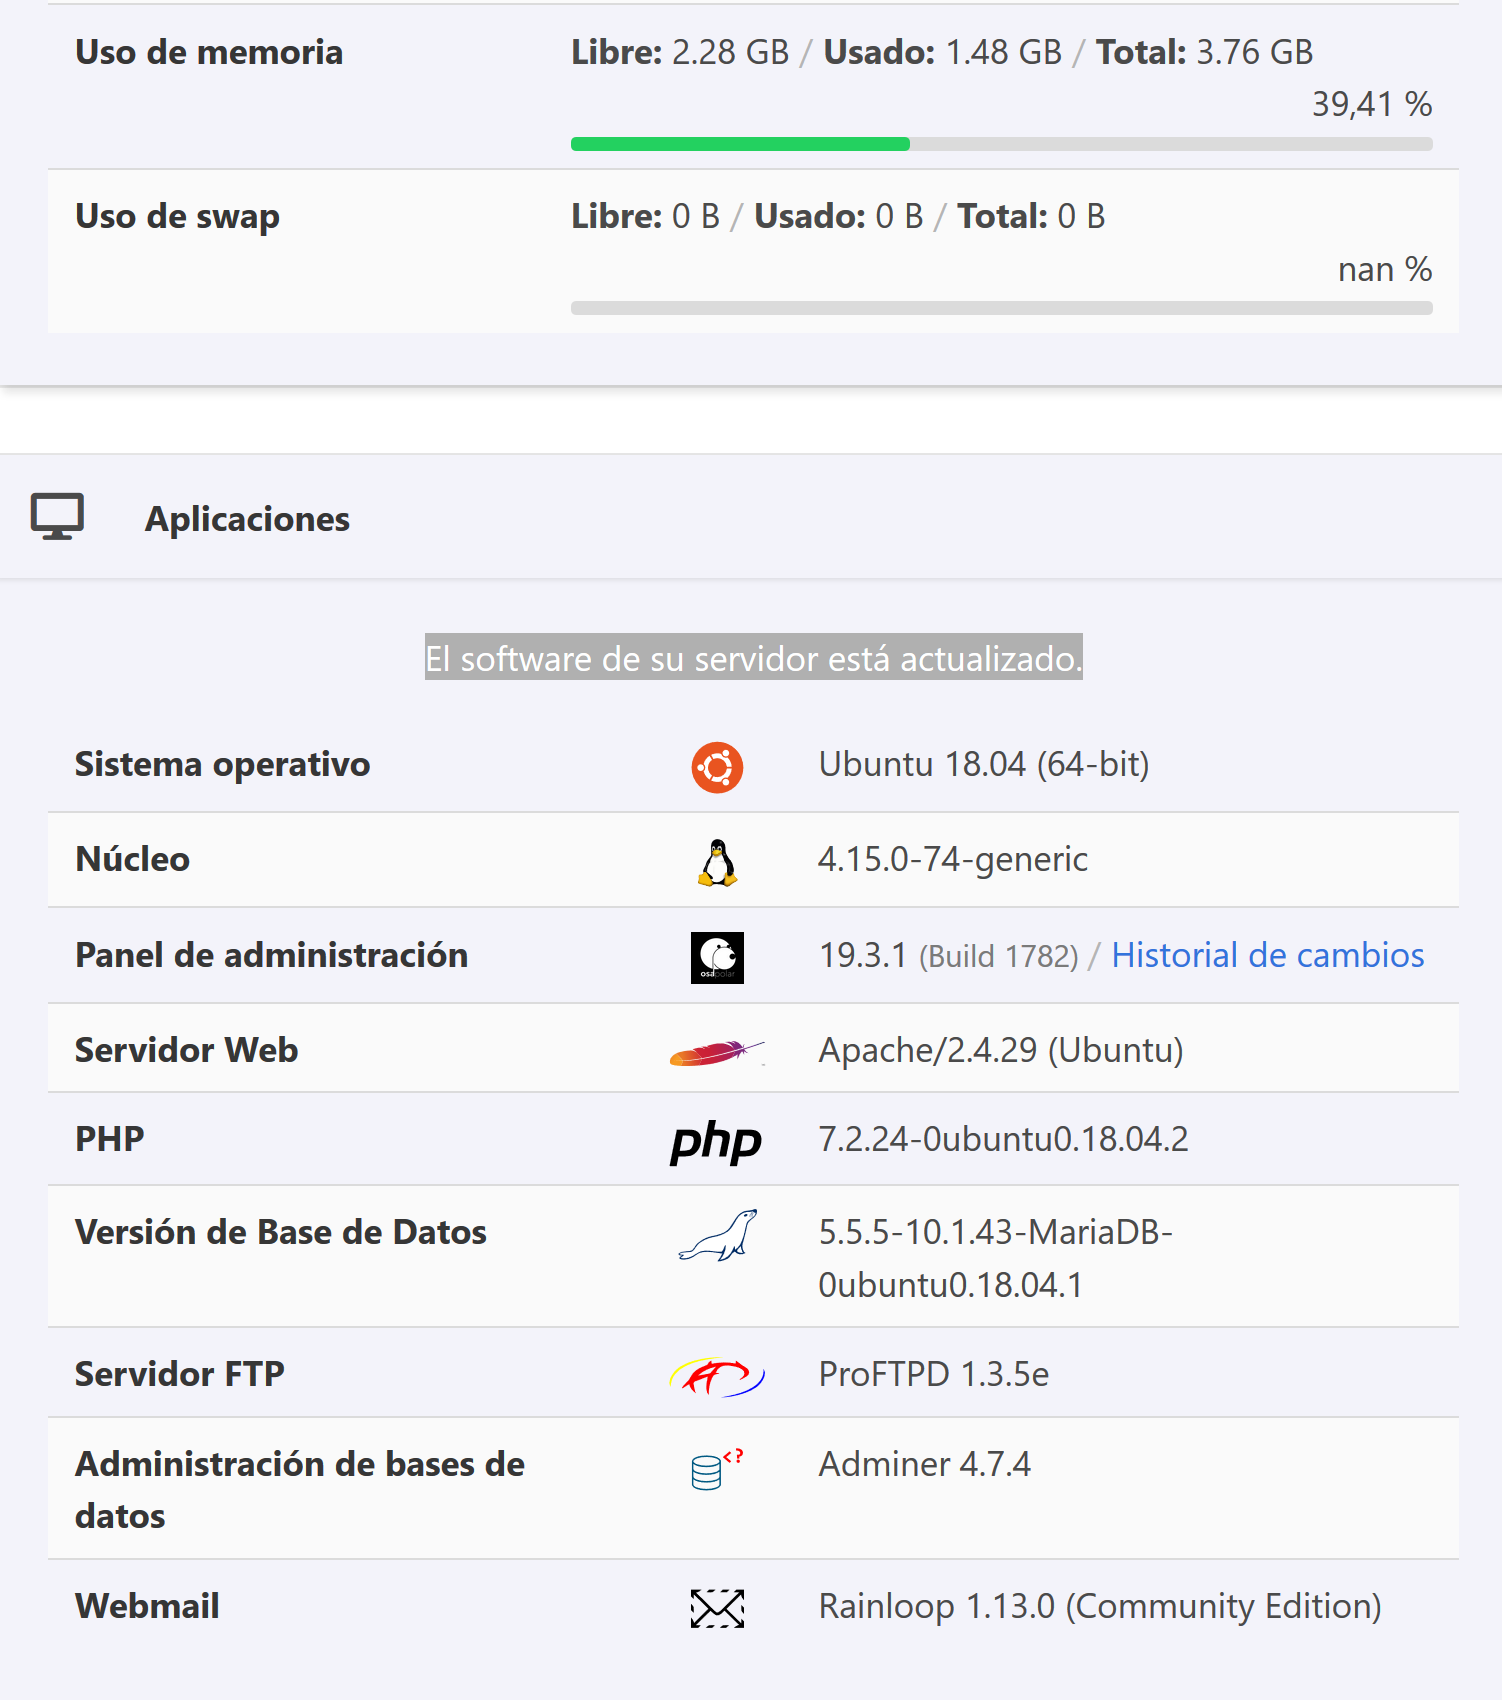
Task: Select the Ubuntu 18.04 (64-bit) text
Action: [x=983, y=764]
